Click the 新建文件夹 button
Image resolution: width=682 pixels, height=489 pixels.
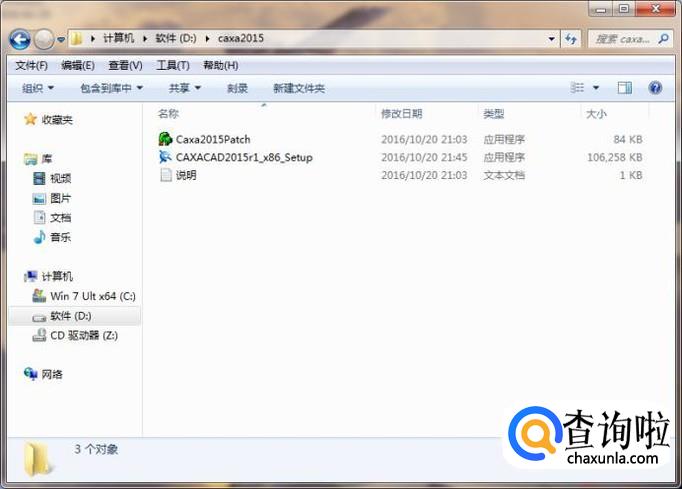299,88
